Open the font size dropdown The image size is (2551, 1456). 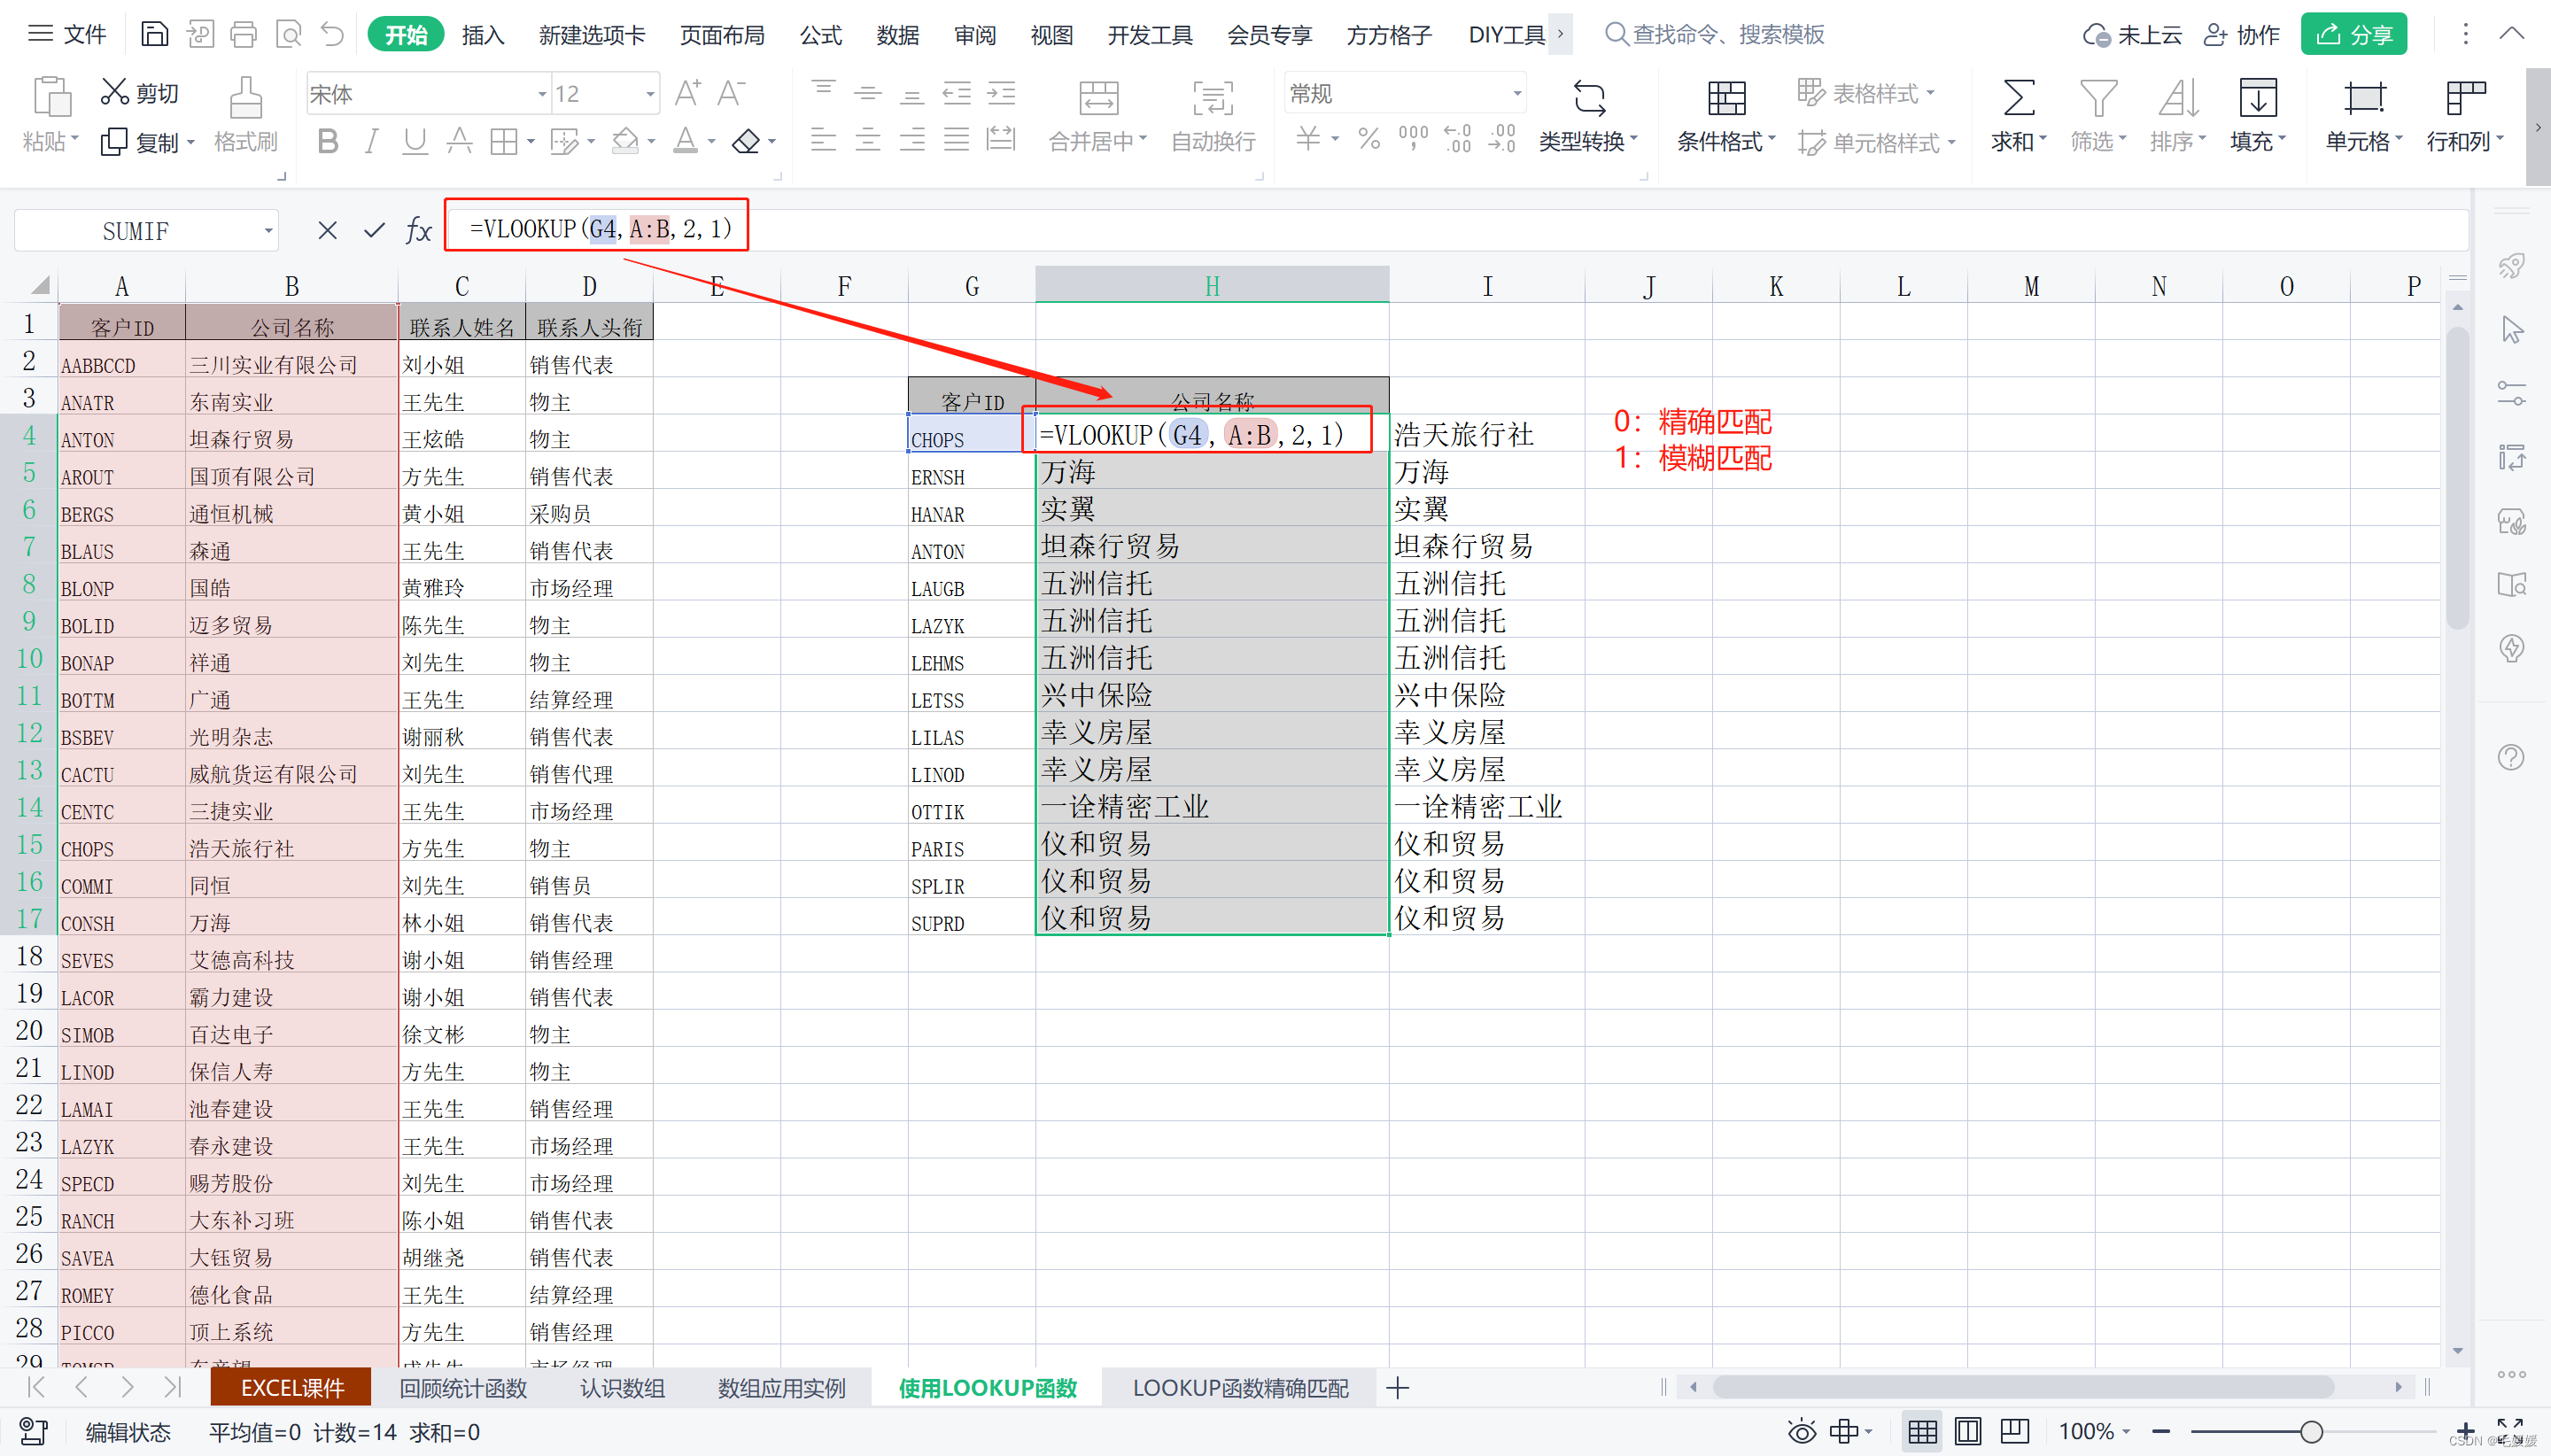(650, 94)
